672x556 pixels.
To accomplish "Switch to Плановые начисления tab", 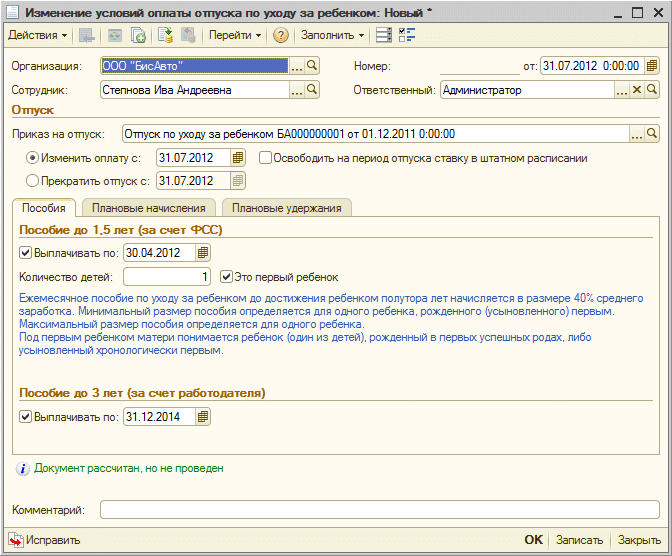I will point(148,208).
